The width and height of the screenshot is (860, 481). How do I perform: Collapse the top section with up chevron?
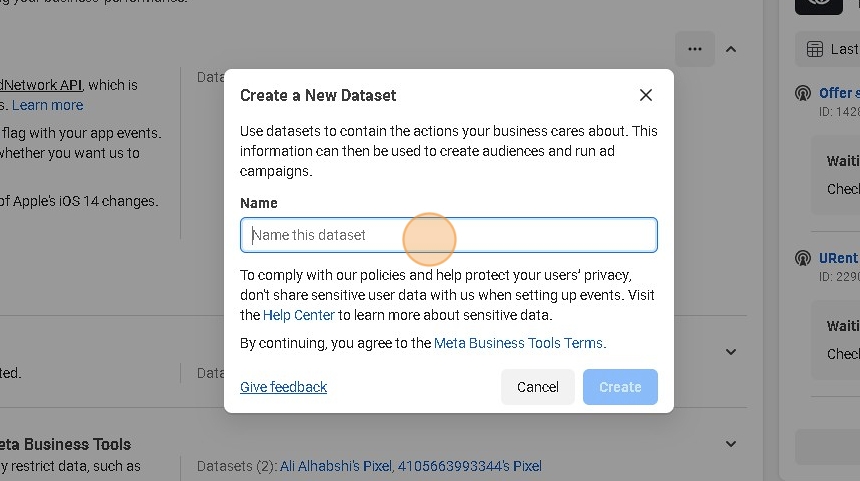coord(731,49)
